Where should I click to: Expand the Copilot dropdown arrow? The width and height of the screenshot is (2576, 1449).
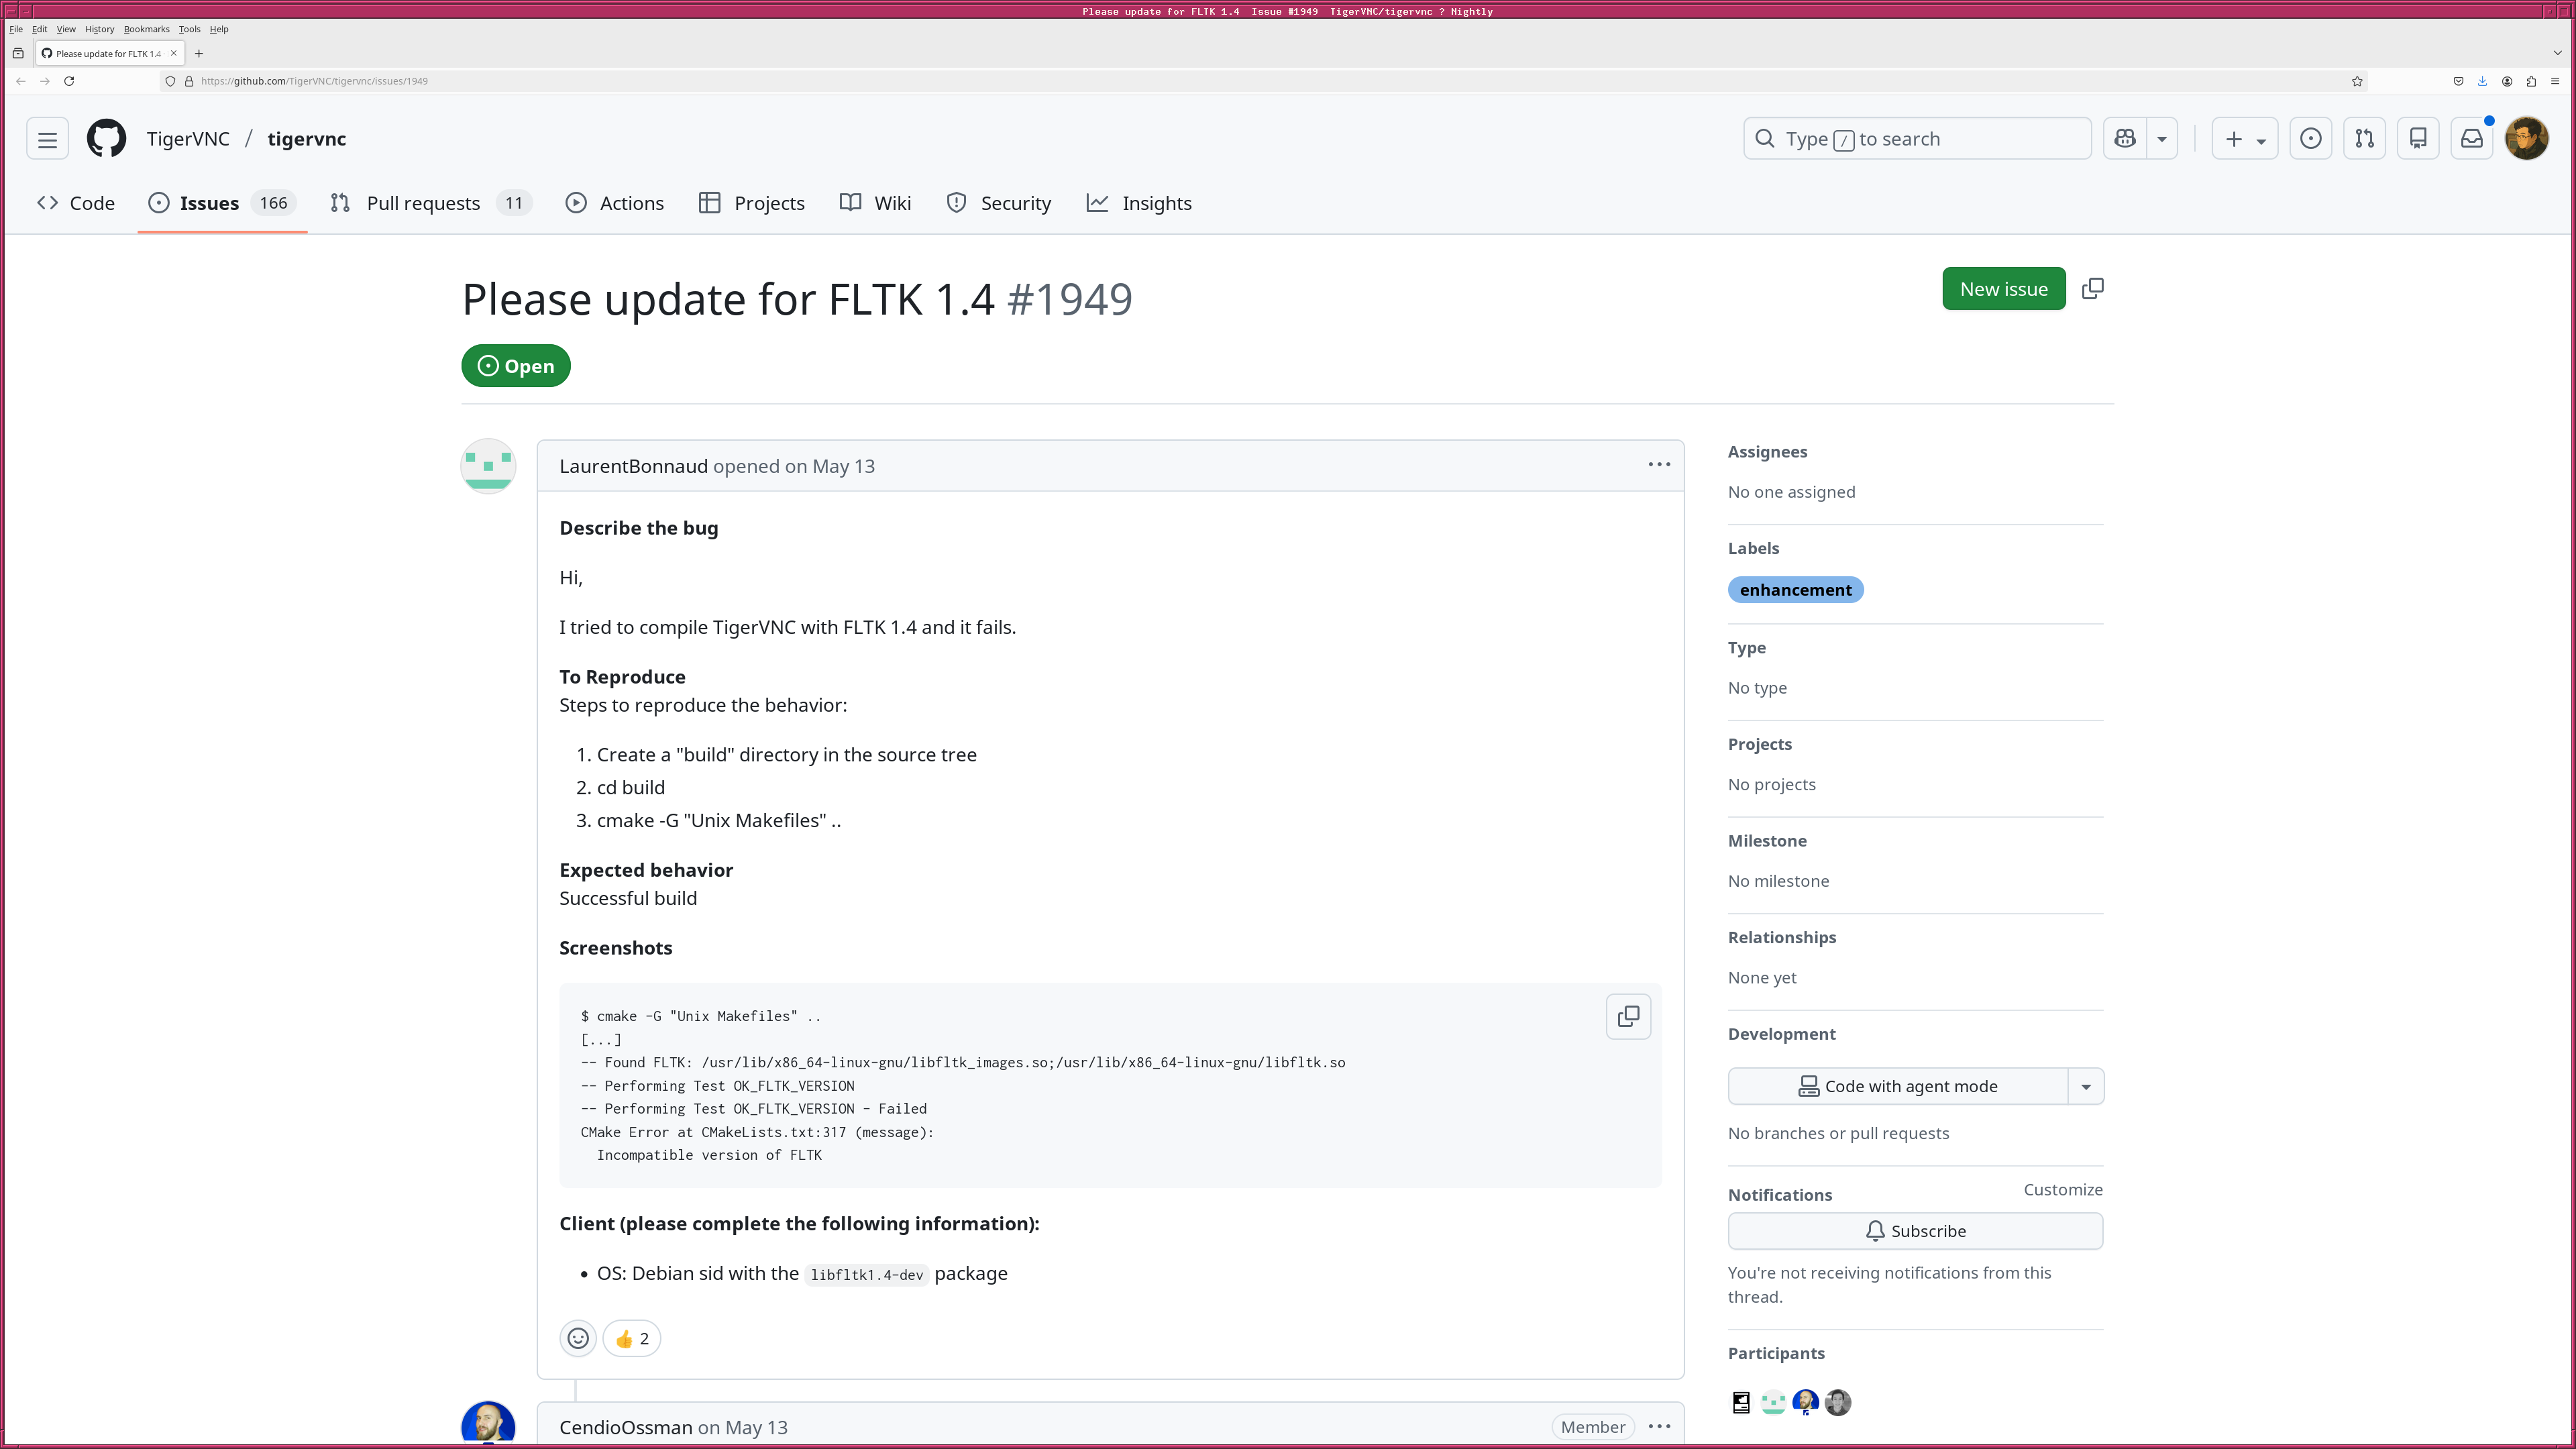2162,139
